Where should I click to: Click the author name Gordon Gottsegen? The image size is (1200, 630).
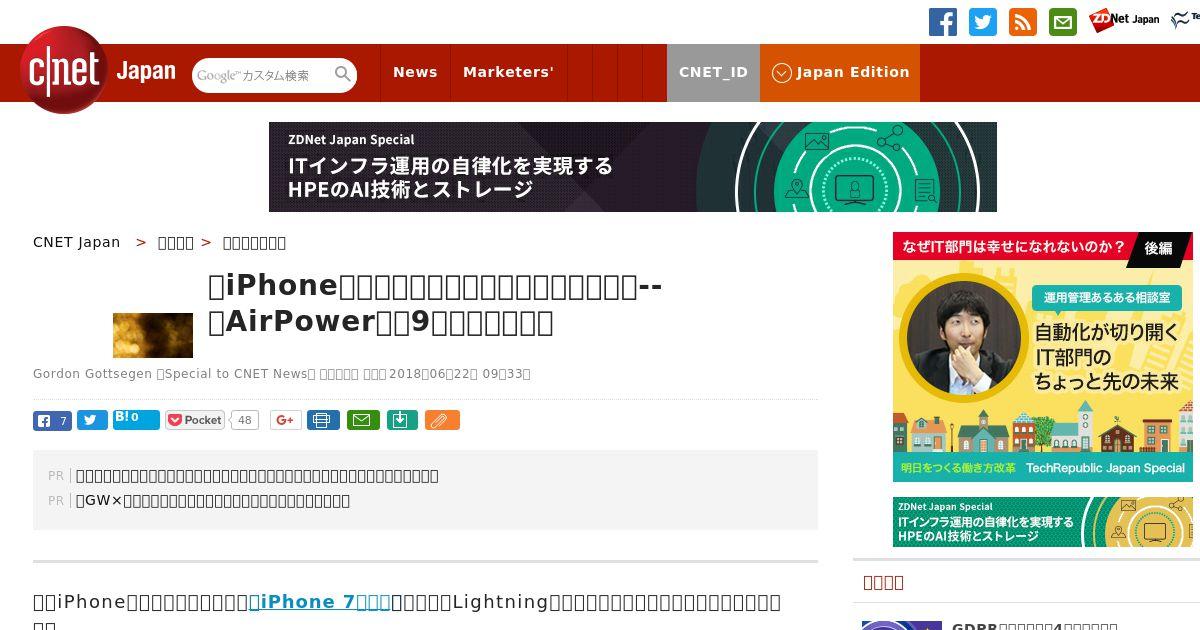[92, 374]
